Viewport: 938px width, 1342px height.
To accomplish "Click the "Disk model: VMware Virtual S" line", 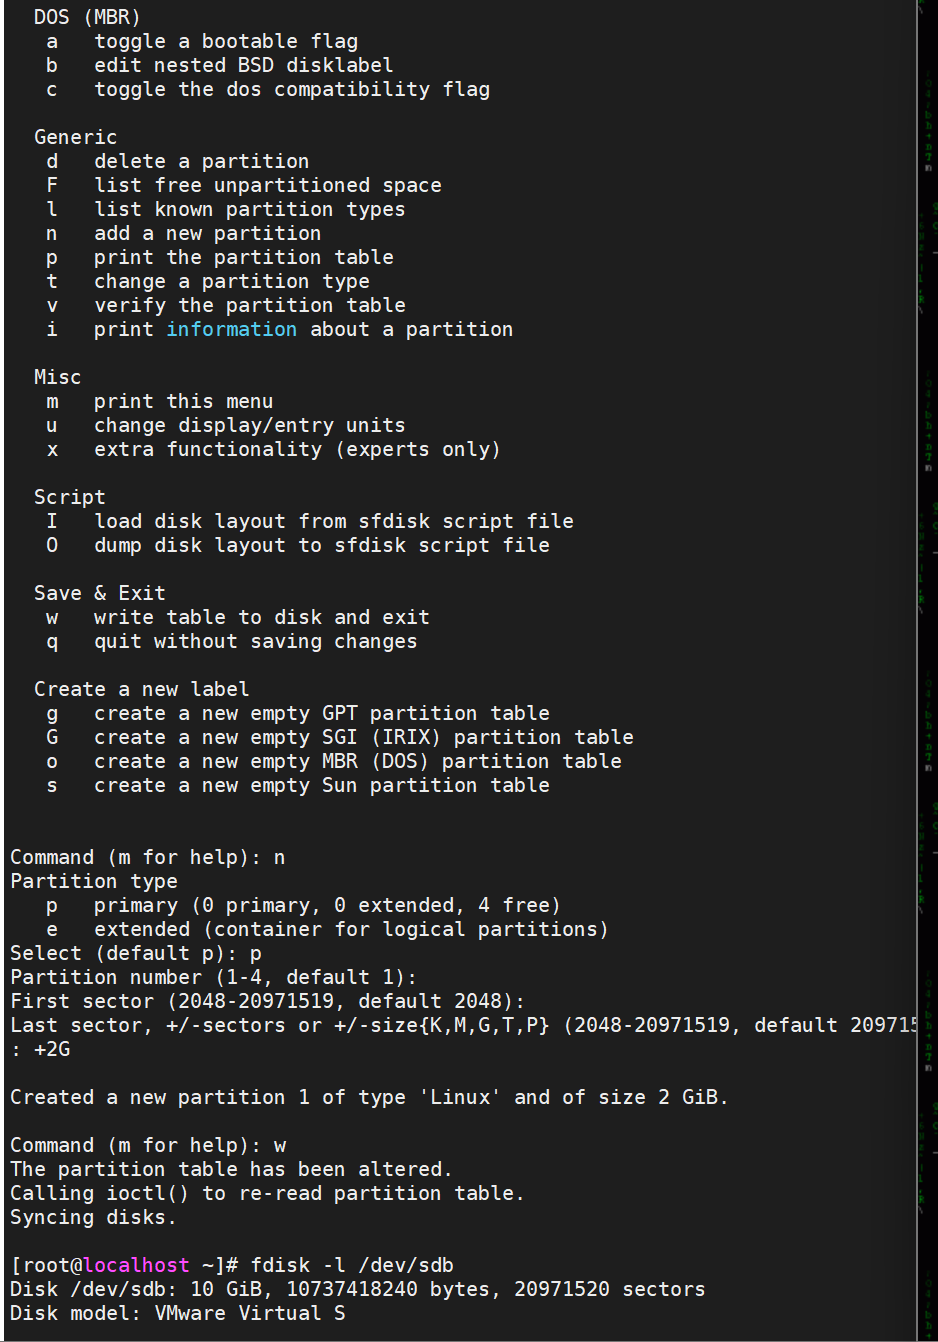I will [x=177, y=1313].
